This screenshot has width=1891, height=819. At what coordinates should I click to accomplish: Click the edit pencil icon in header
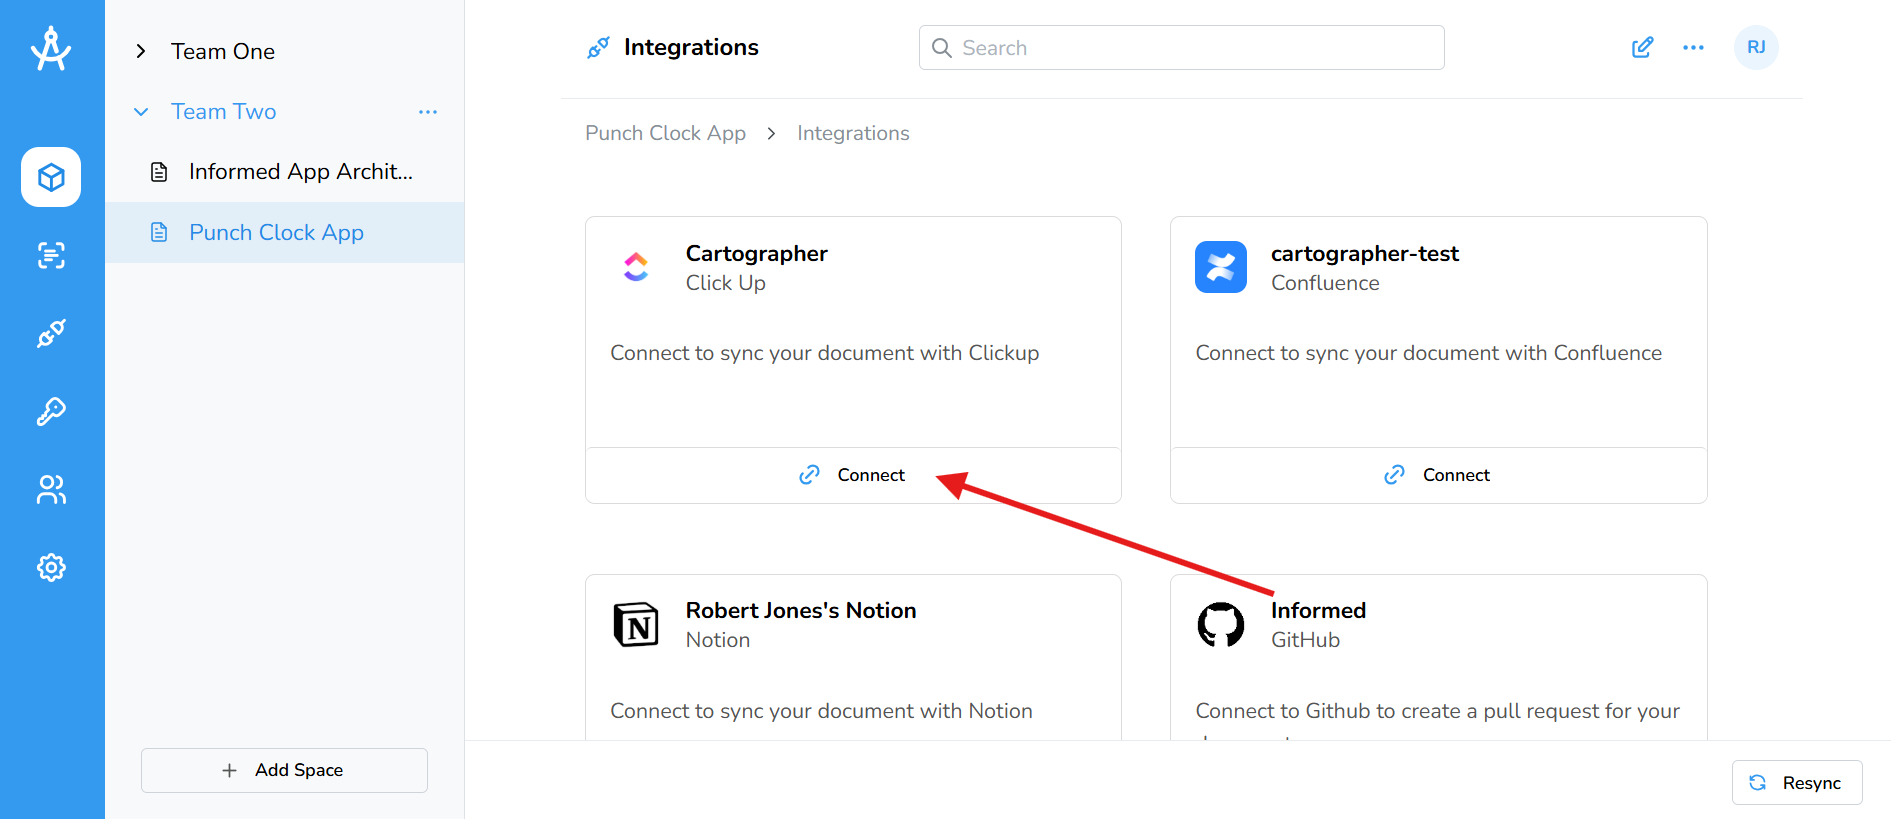pos(1642,48)
